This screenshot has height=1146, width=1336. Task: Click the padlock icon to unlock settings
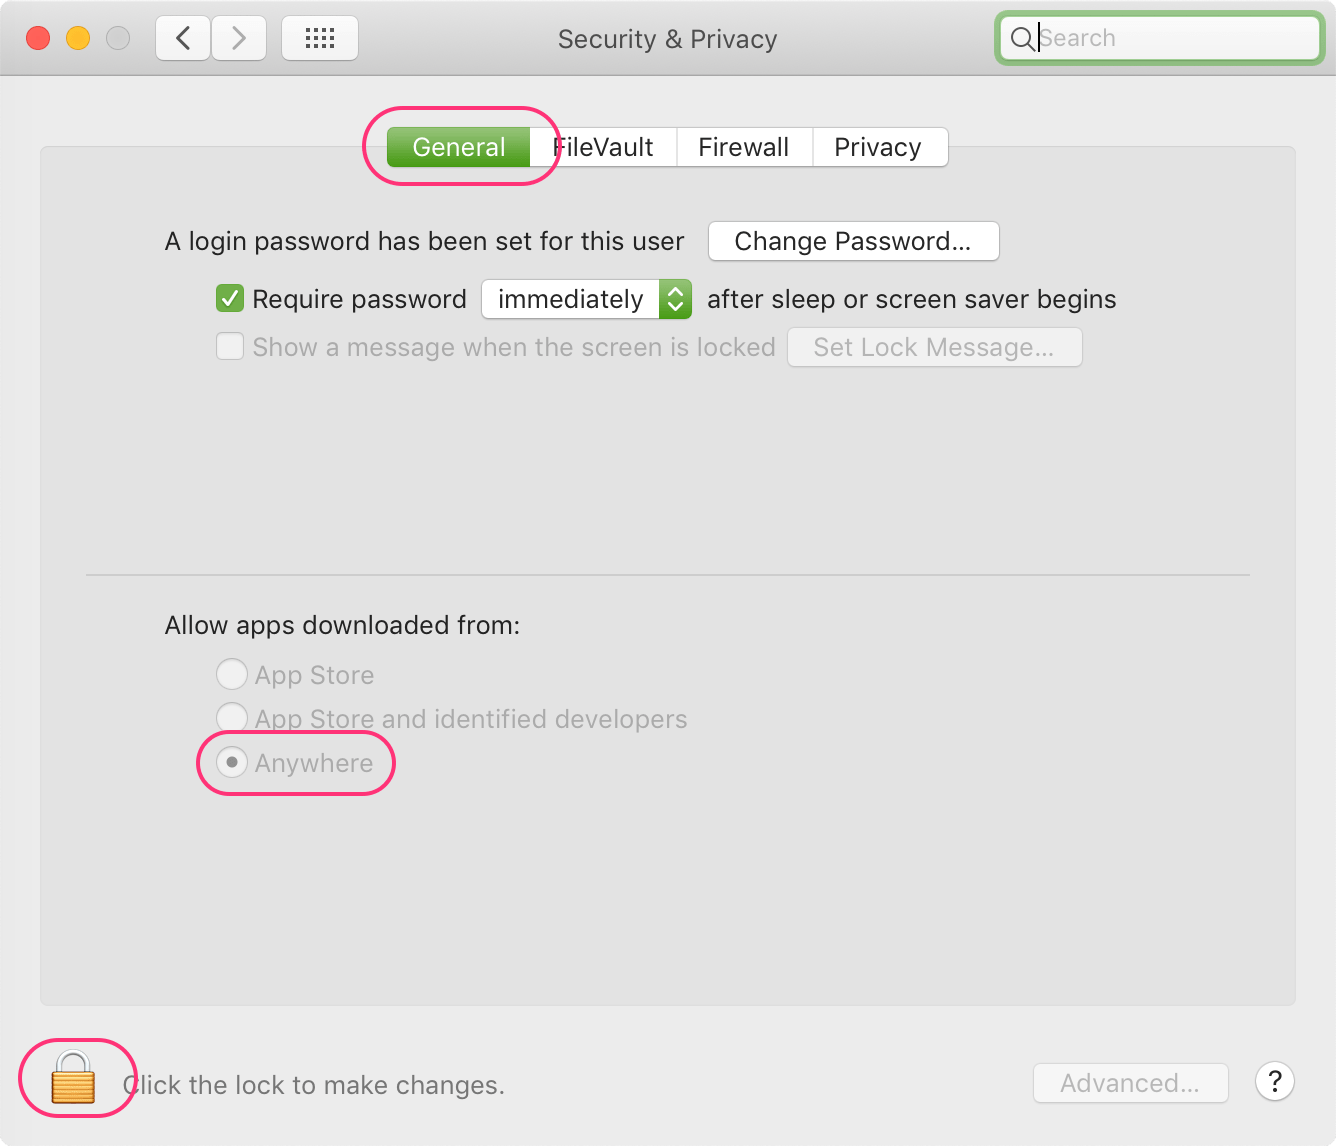pyautogui.click(x=73, y=1078)
